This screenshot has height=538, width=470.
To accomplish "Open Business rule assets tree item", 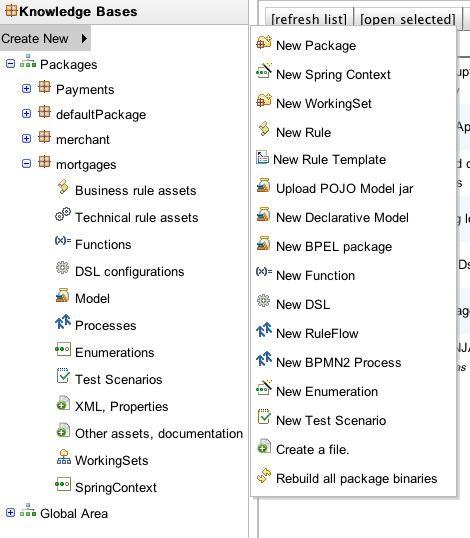I will click(x=136, y=190).
